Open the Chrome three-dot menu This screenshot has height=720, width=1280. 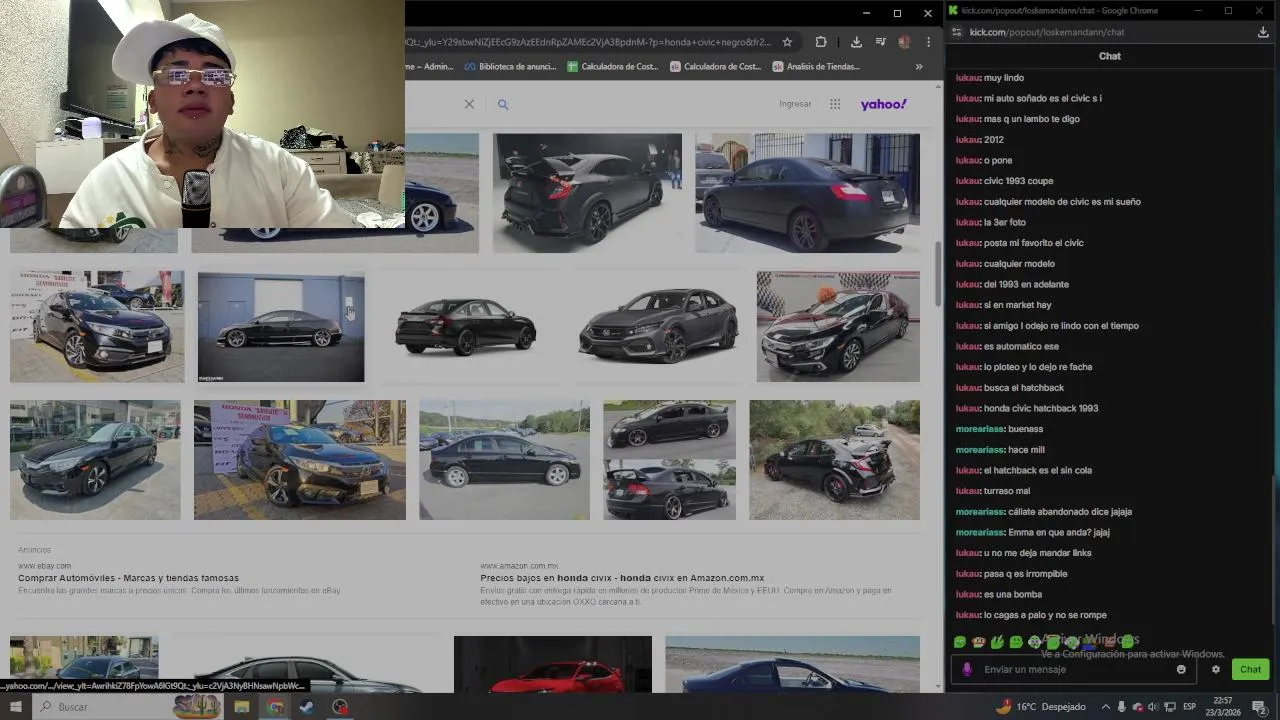(x=928, y=42)
